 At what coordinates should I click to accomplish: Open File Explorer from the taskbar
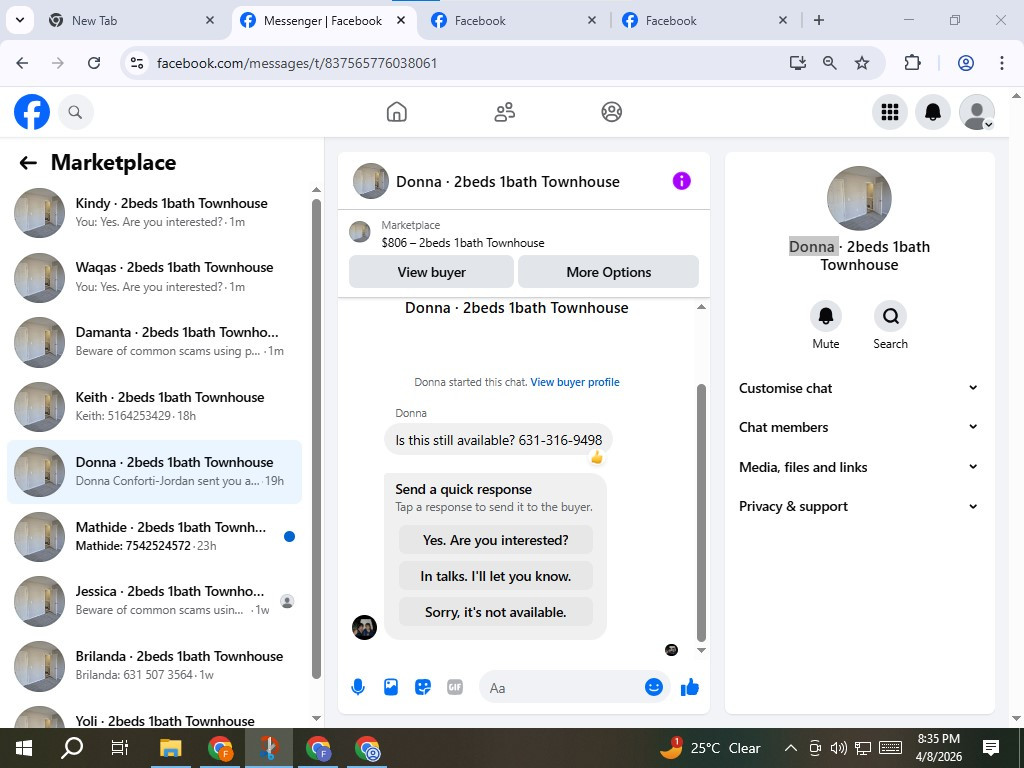[x=170, y=748]
